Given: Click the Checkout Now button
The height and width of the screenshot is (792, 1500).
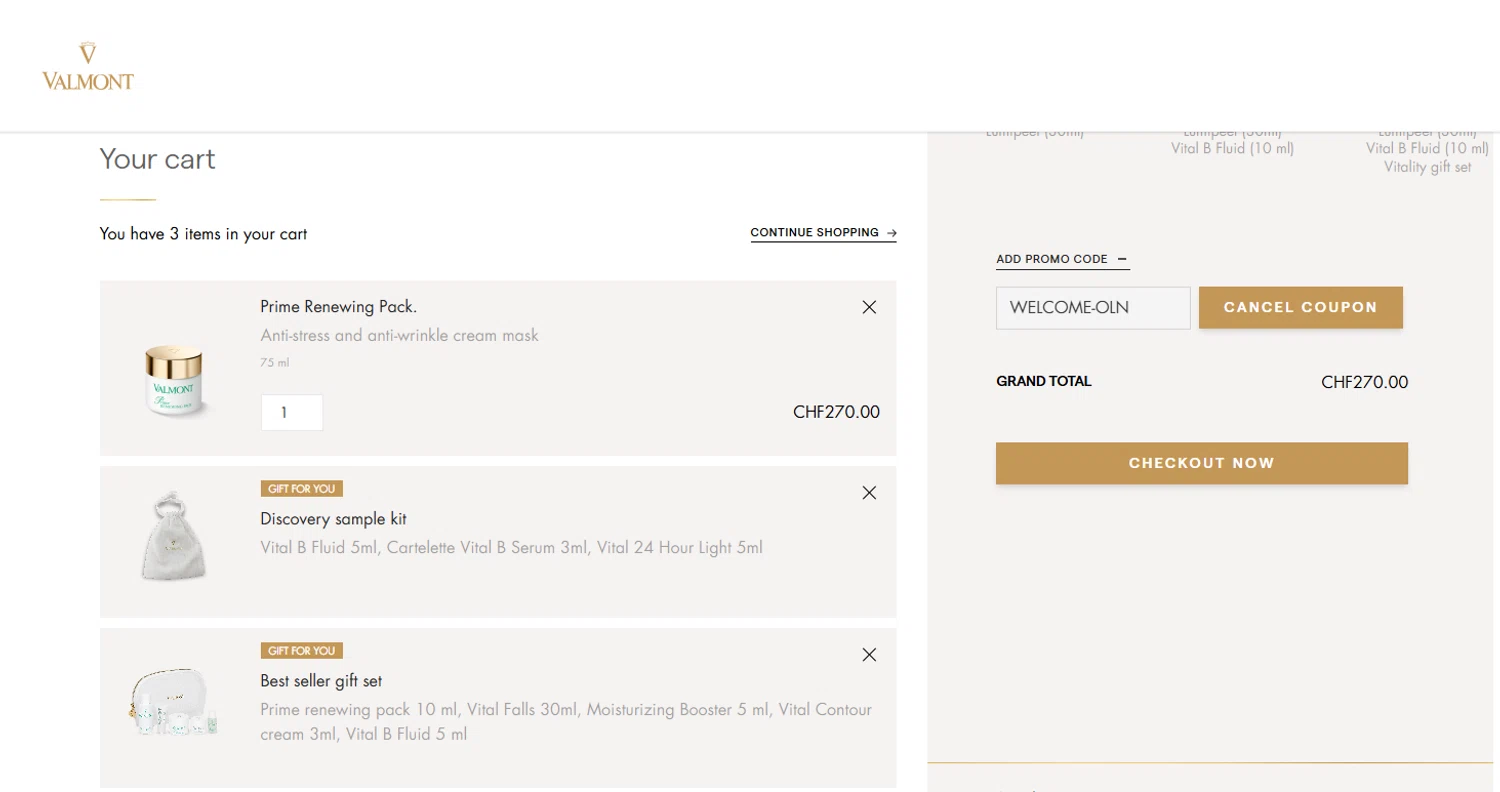Looking at the screenshot, I should coord(1201,464).
